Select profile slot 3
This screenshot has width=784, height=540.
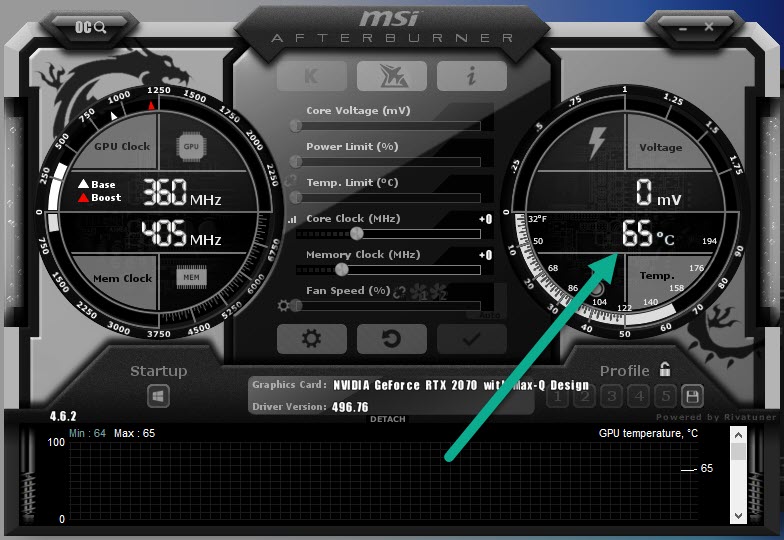(x=612, y=396)
